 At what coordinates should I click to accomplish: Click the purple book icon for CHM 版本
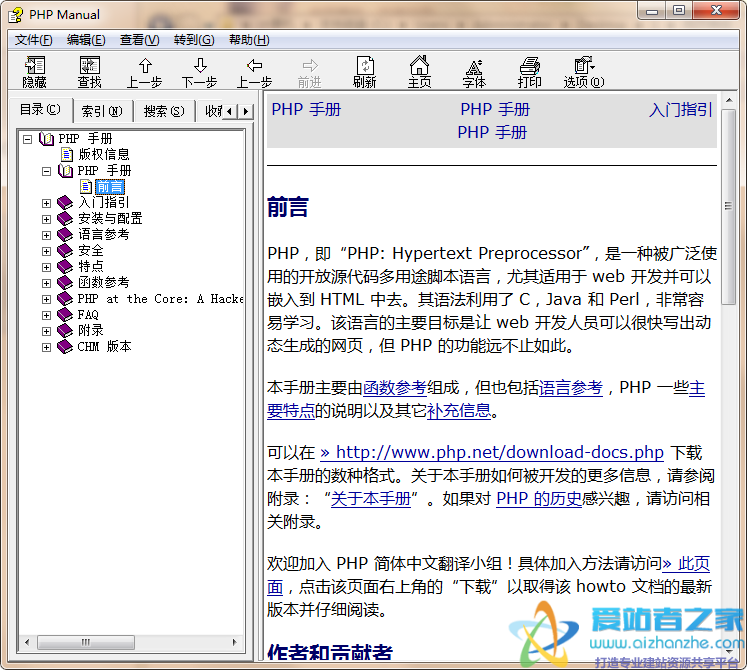pyautogui.click(x=65, y=346)
